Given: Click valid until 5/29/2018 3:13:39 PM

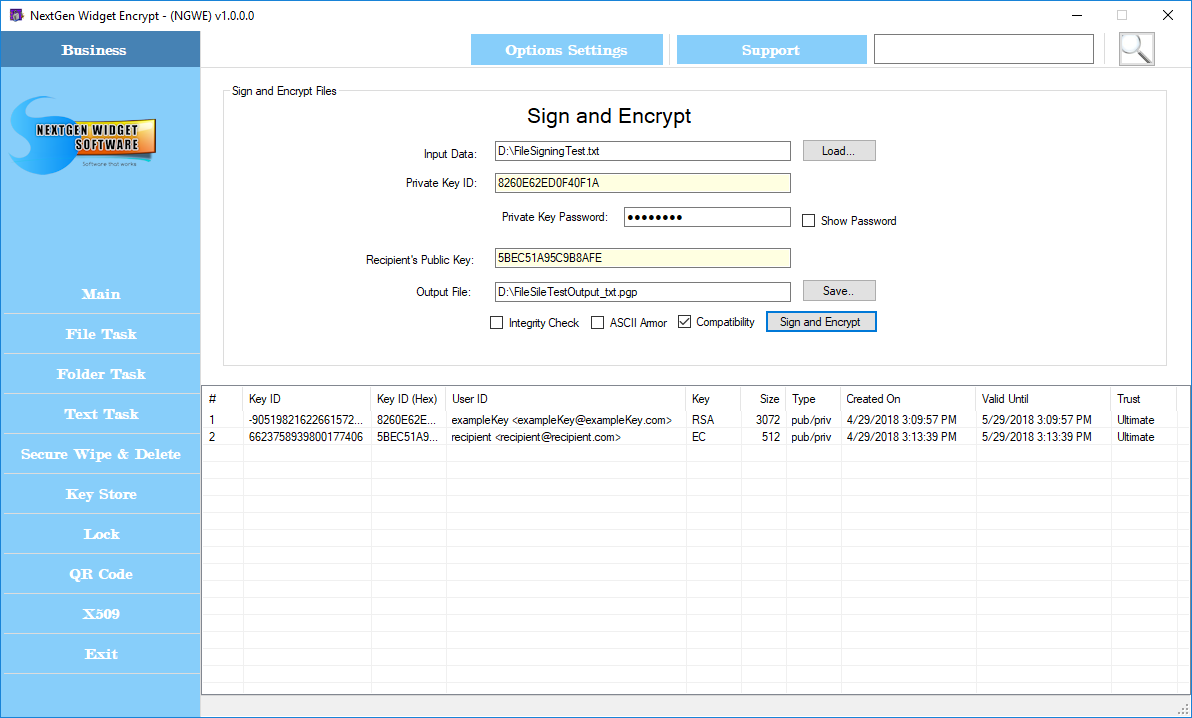Looking at the screenshot, I should [1036, 437].
